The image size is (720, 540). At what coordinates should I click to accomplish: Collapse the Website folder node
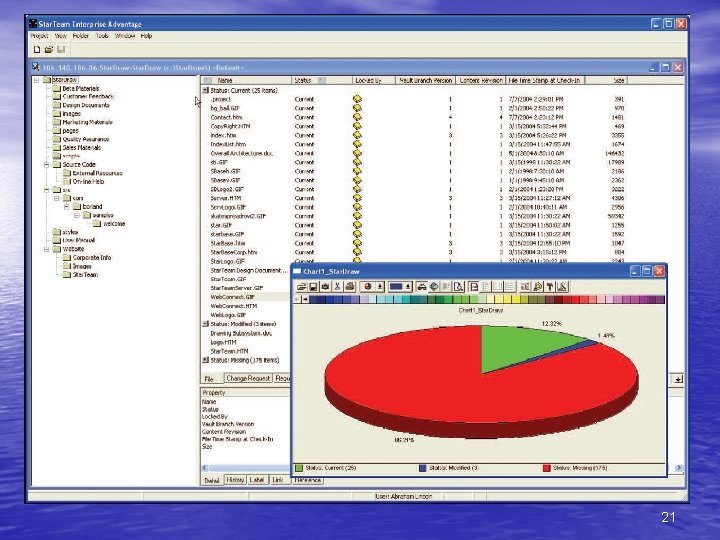click(x=46, y=249)
